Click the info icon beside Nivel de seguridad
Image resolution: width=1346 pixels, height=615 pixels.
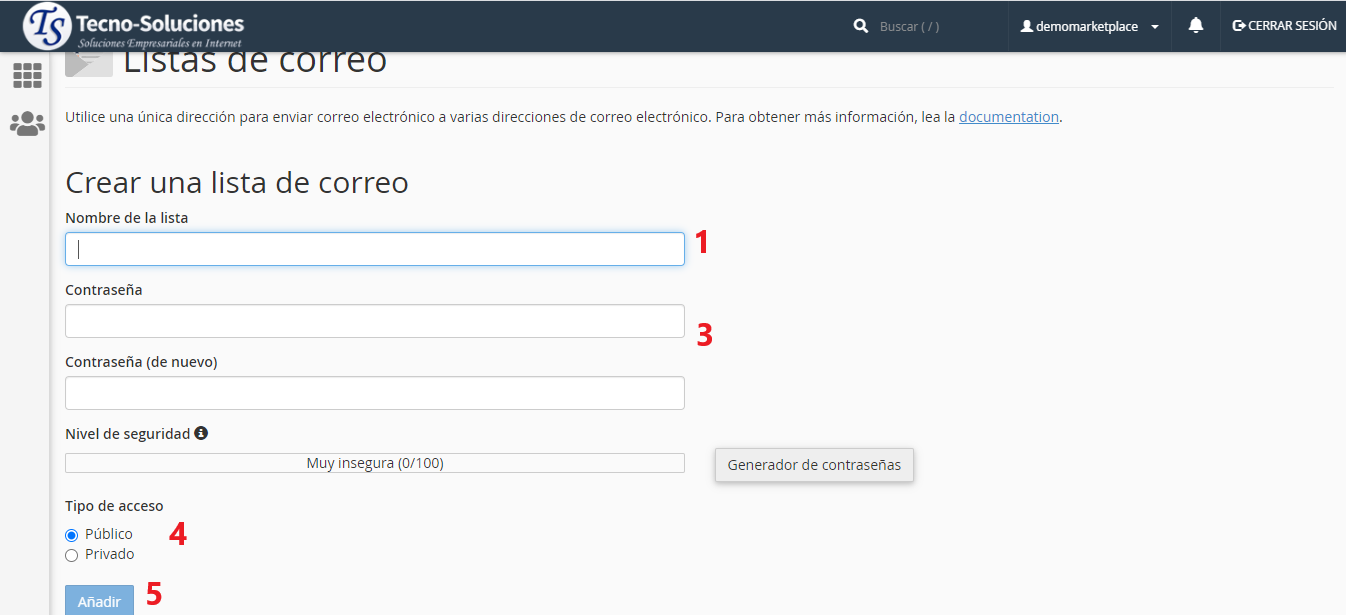click(201, 433)
